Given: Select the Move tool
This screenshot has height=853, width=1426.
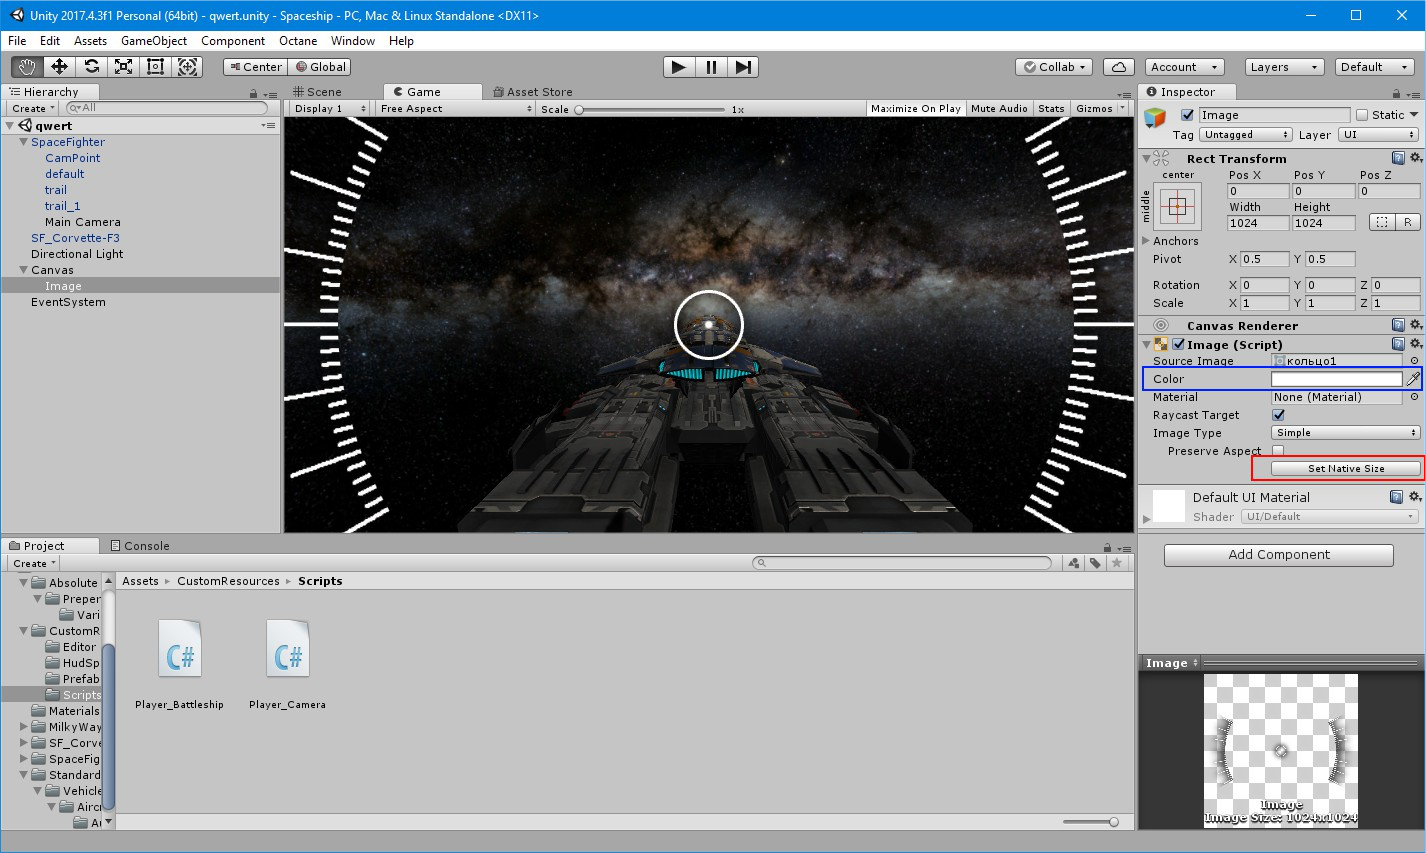Looking at the screenshot, I should point(59,67).
